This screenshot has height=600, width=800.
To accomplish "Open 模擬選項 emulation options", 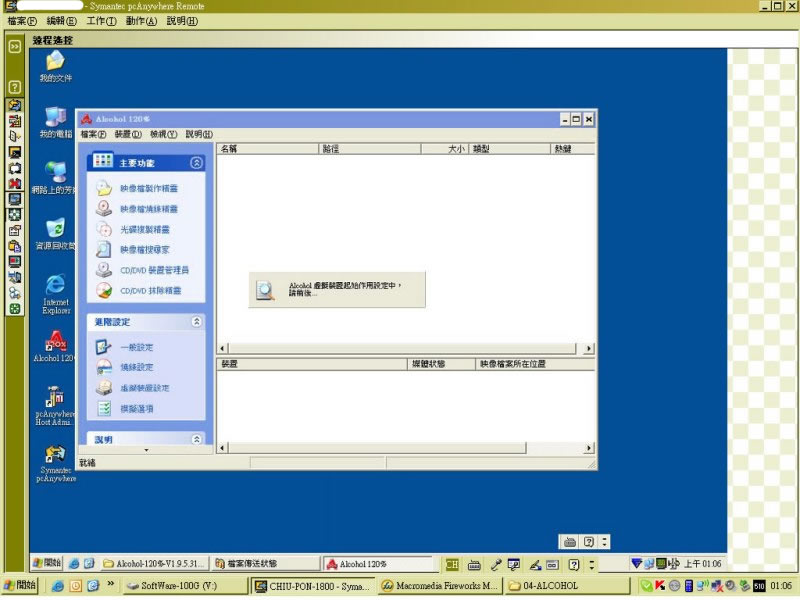I will pos(136,409).
